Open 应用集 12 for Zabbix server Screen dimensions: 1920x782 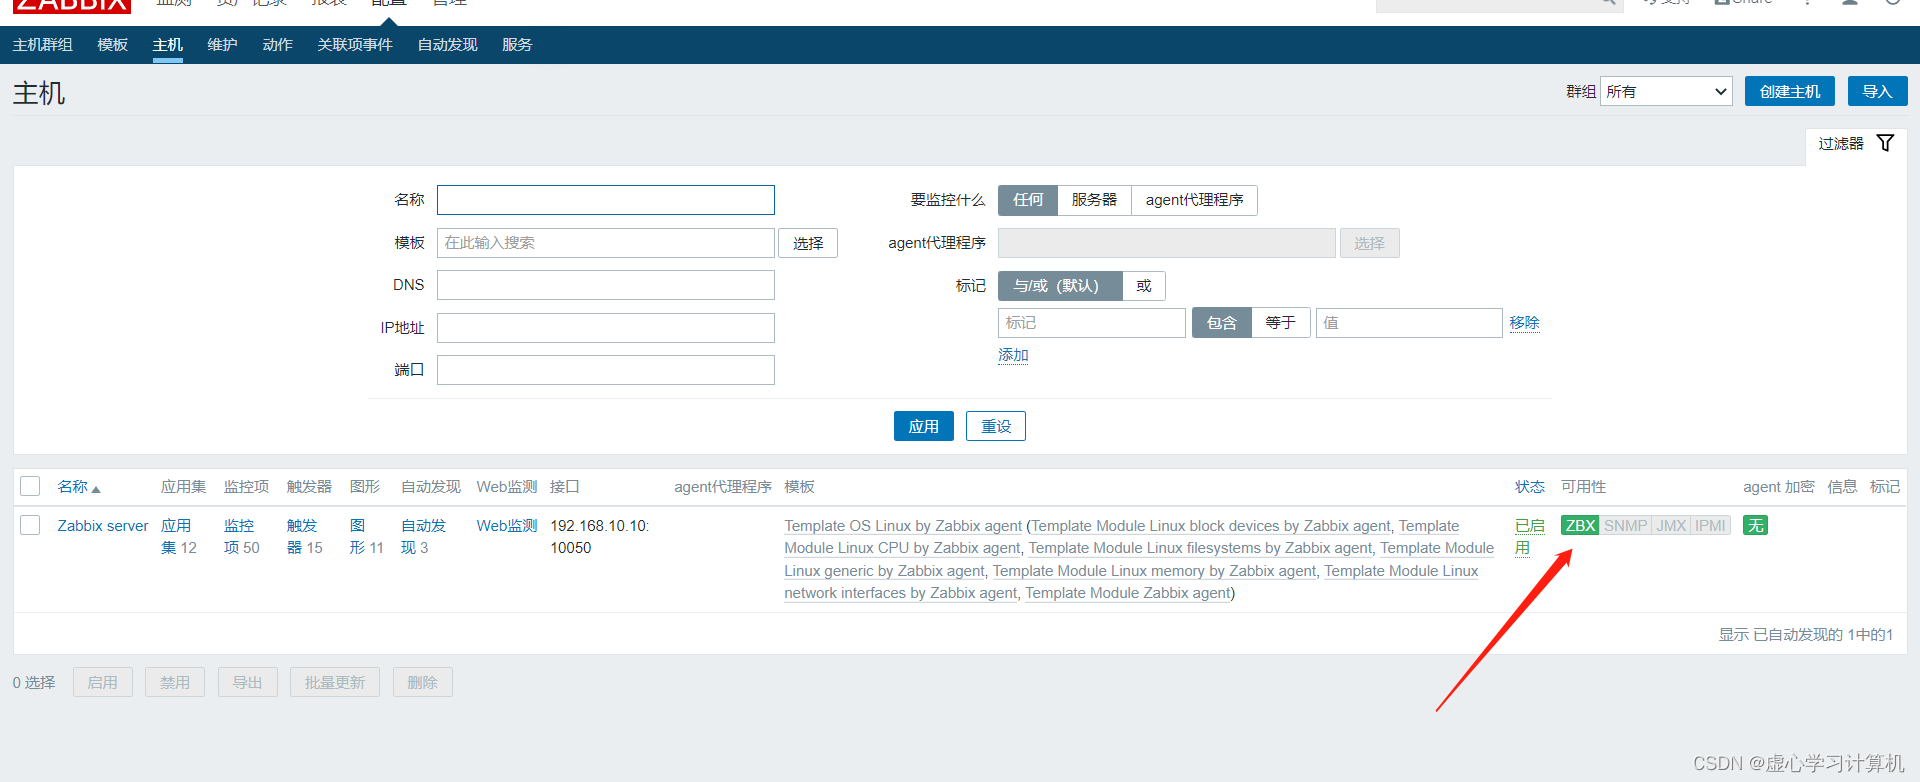[179, 537]
